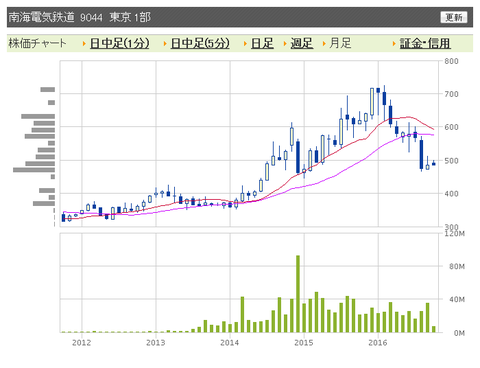480x368 pixels.
Task: Click the 400 price axis label
Action: [451, 194]
